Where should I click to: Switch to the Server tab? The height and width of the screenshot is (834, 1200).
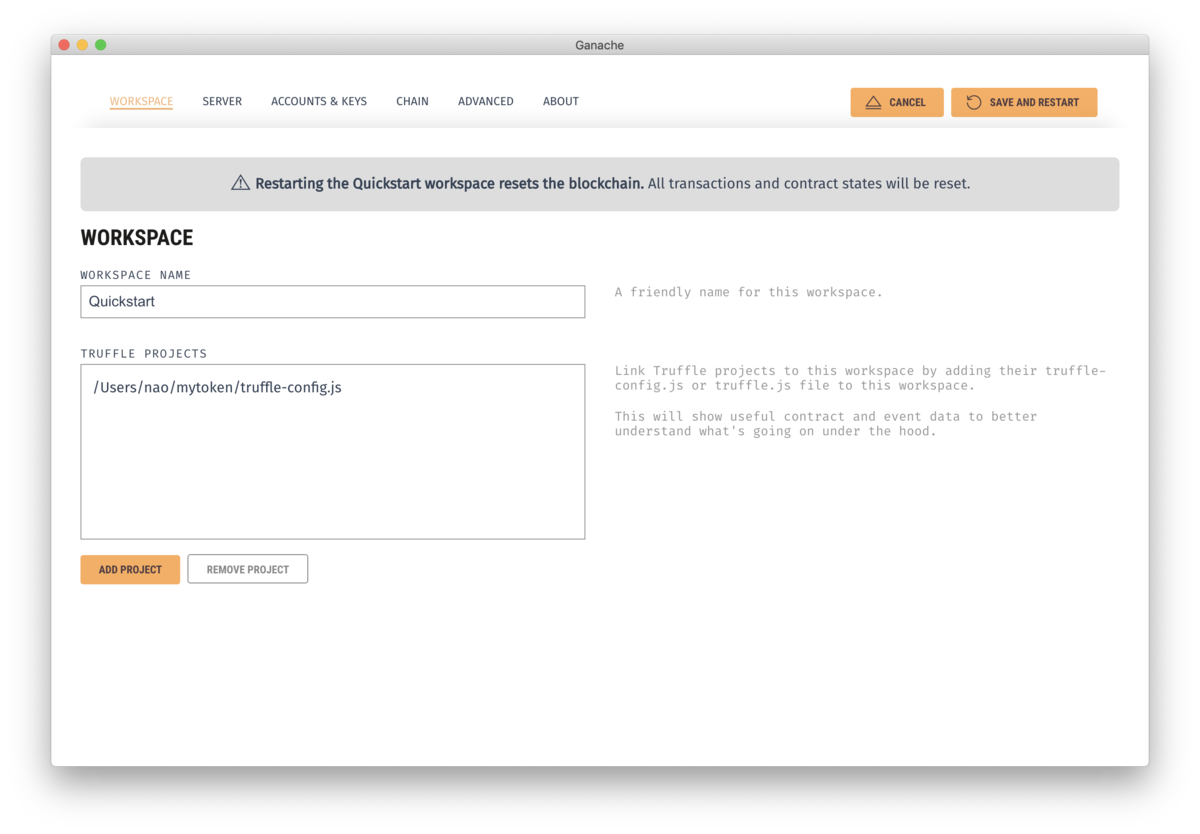coord(222,101)
